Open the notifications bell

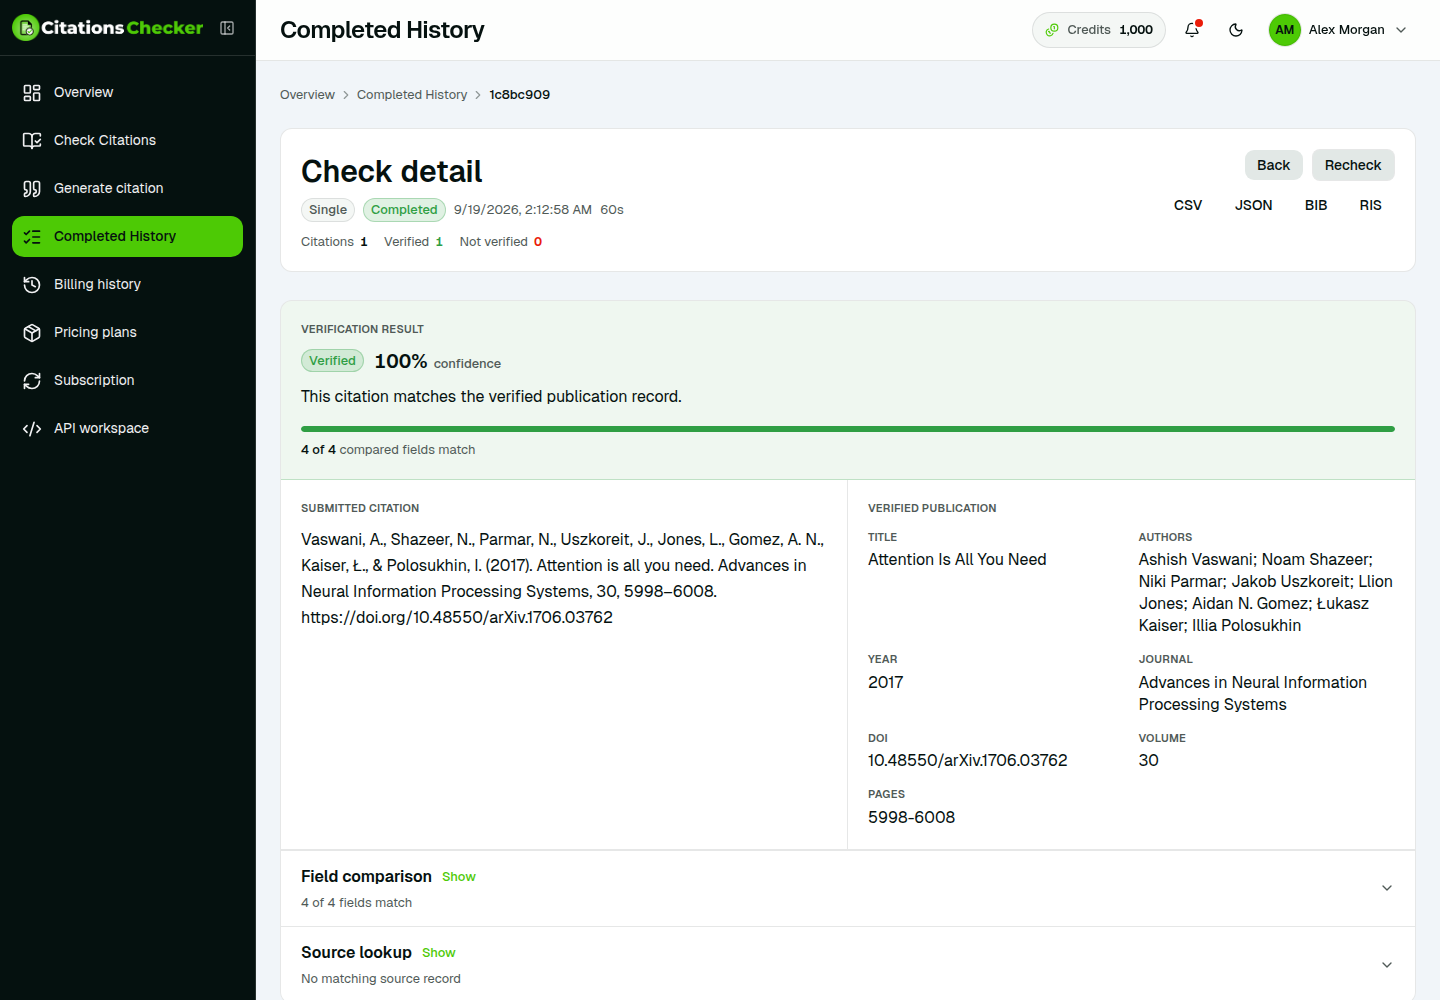(x=1192, y=30)
